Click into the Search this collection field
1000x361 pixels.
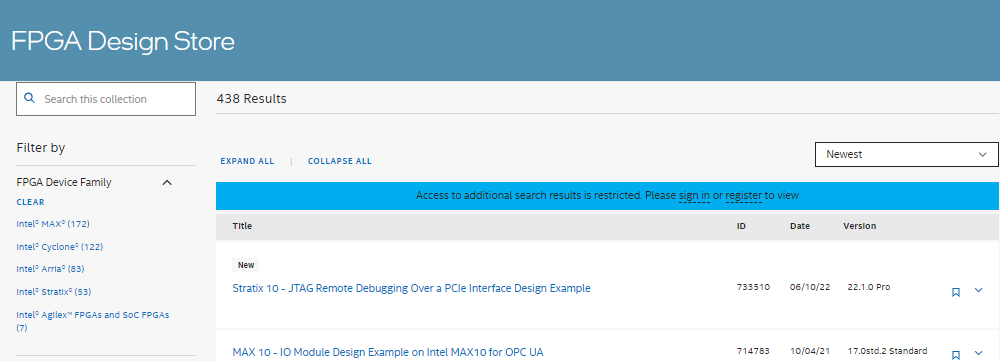tap(106, 99)
